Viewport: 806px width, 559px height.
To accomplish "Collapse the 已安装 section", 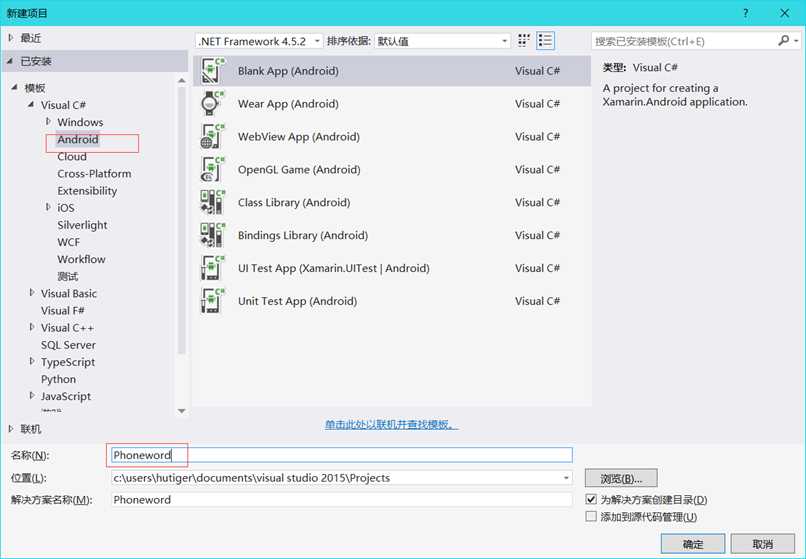I will (10, 61).
